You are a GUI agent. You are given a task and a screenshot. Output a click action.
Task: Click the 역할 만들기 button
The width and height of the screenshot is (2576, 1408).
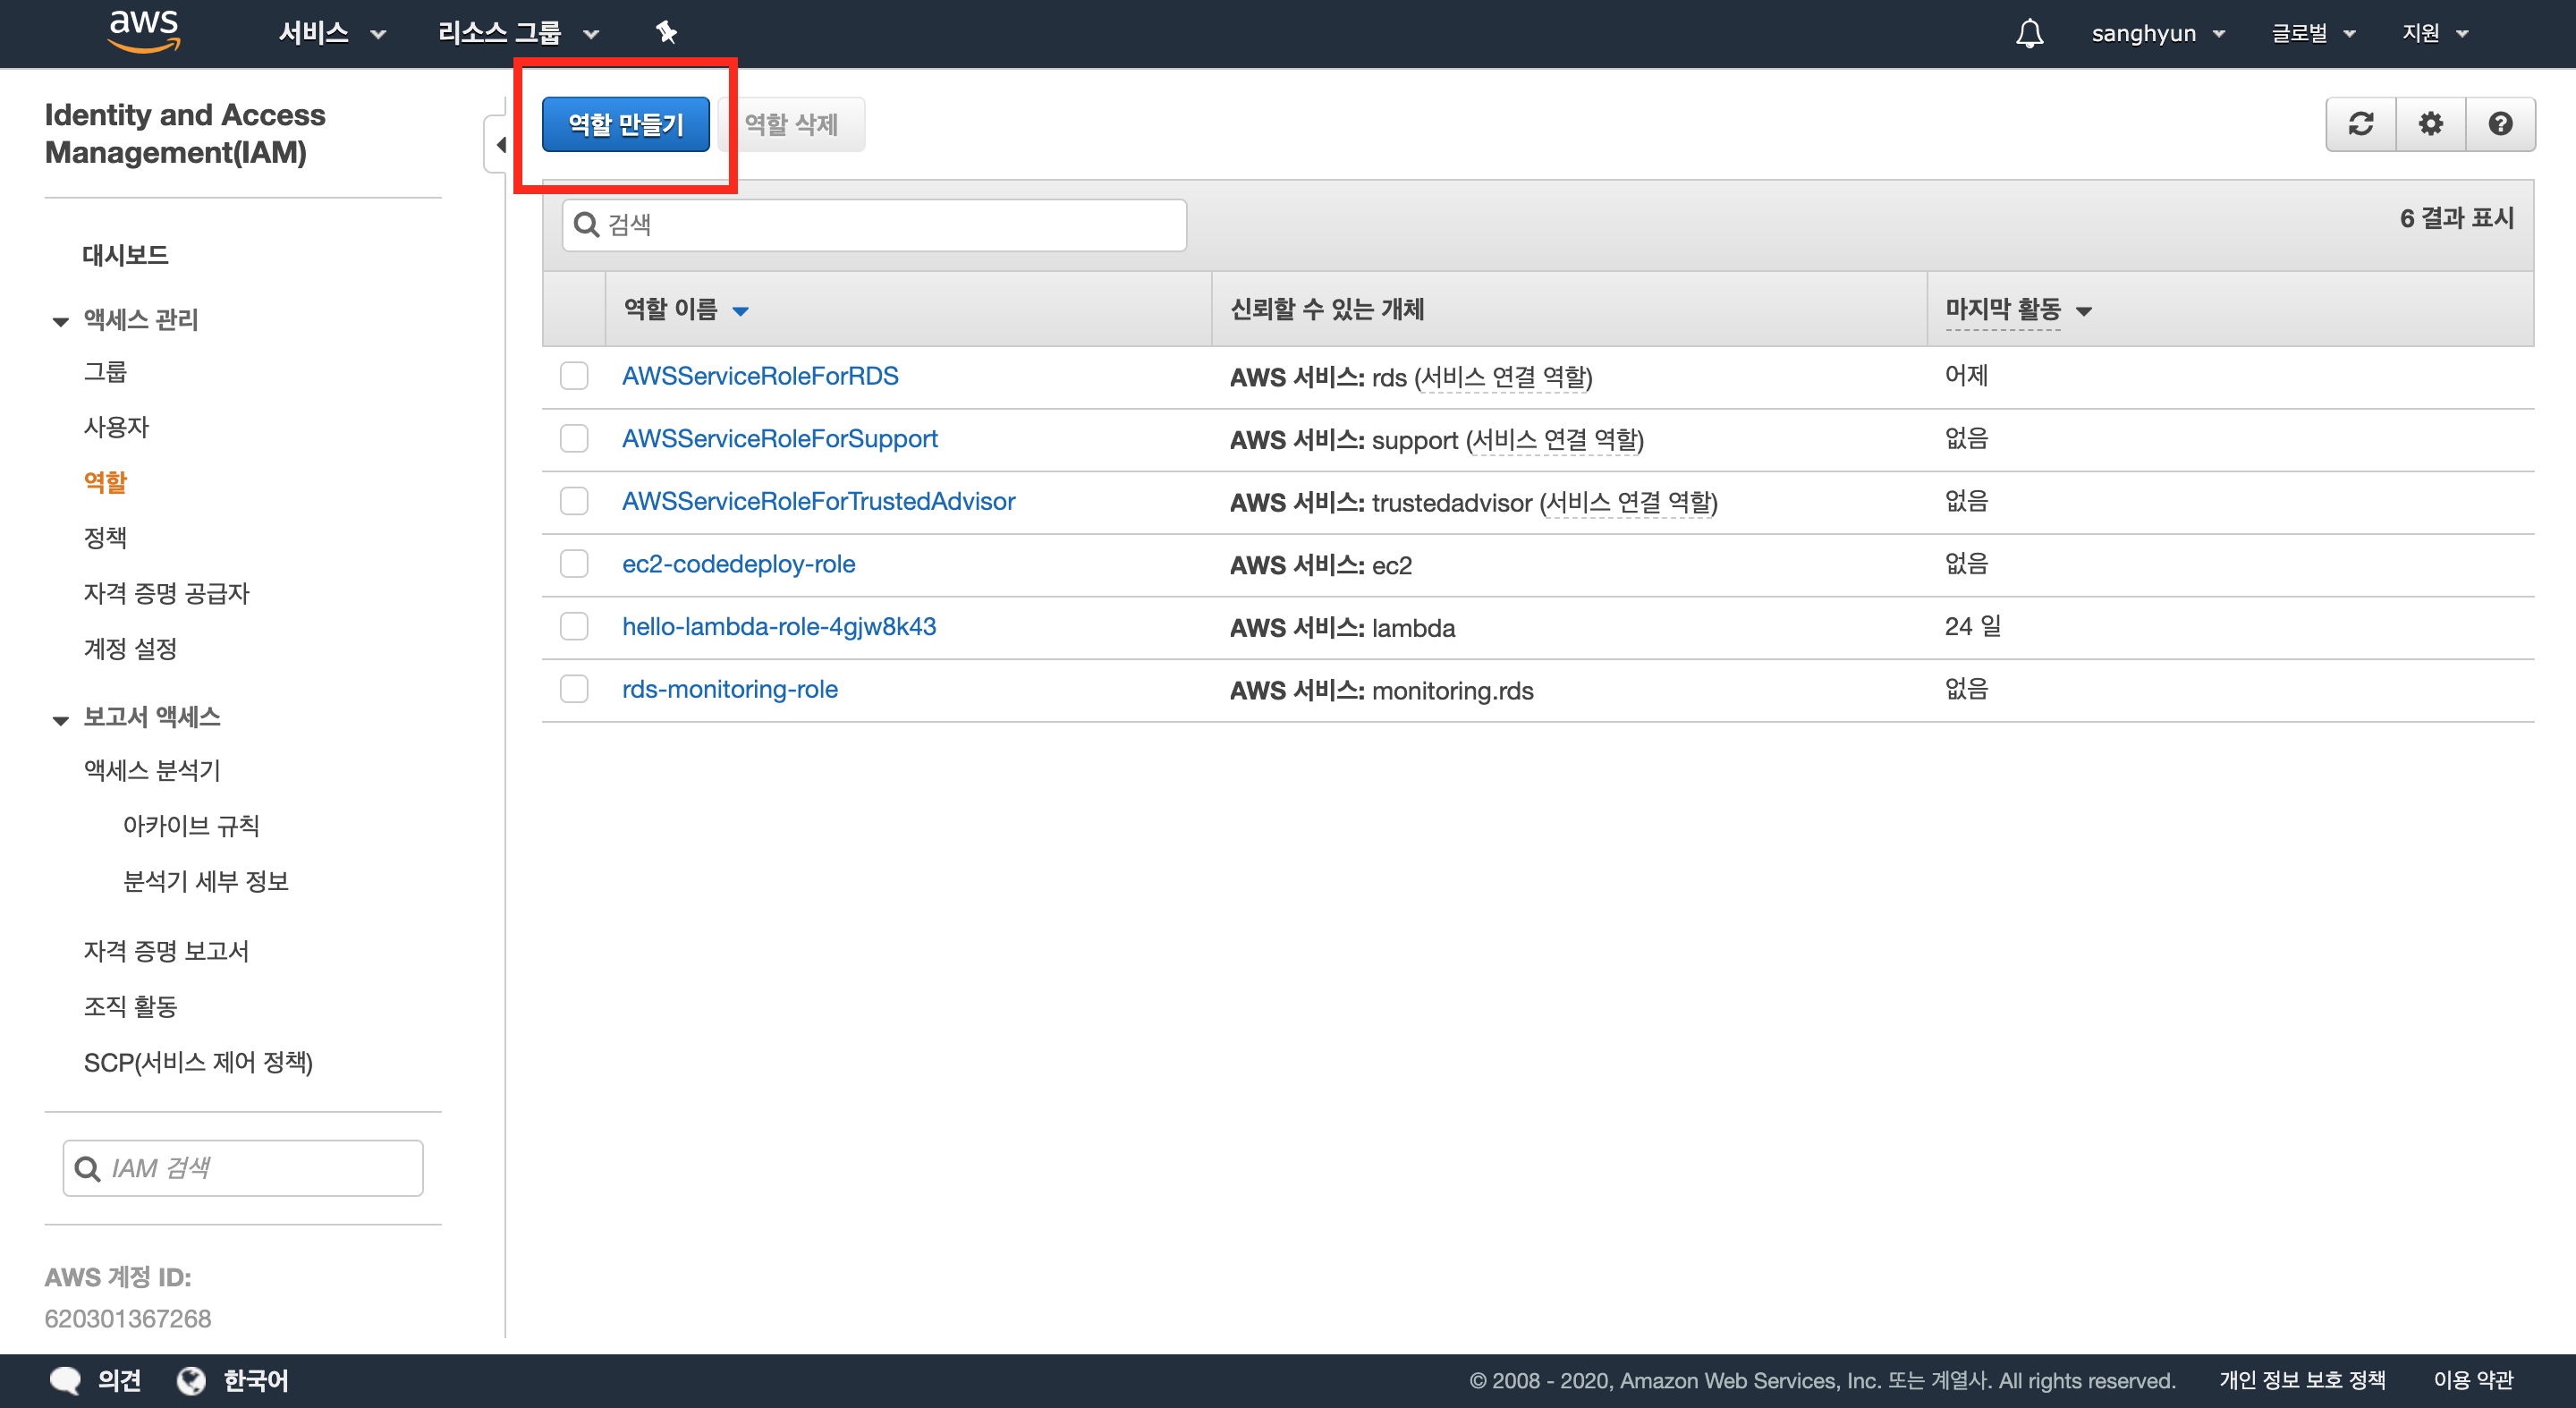point(625,124)
